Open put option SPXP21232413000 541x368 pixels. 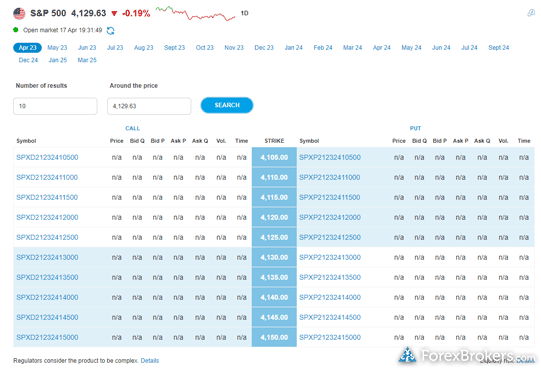[330, 257]
